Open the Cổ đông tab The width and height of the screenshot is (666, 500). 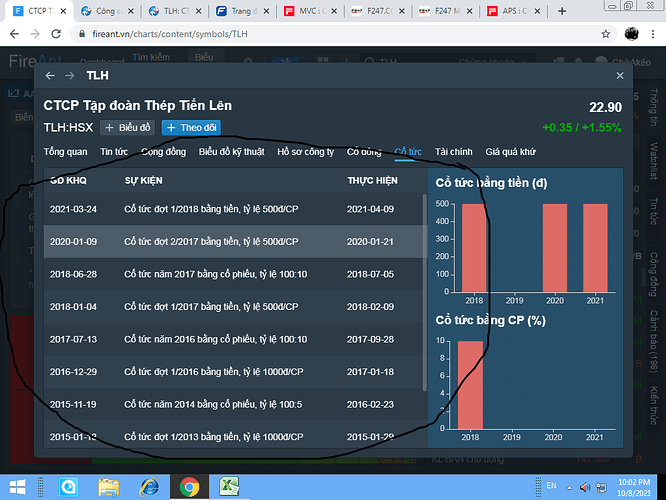coord(364,152)
